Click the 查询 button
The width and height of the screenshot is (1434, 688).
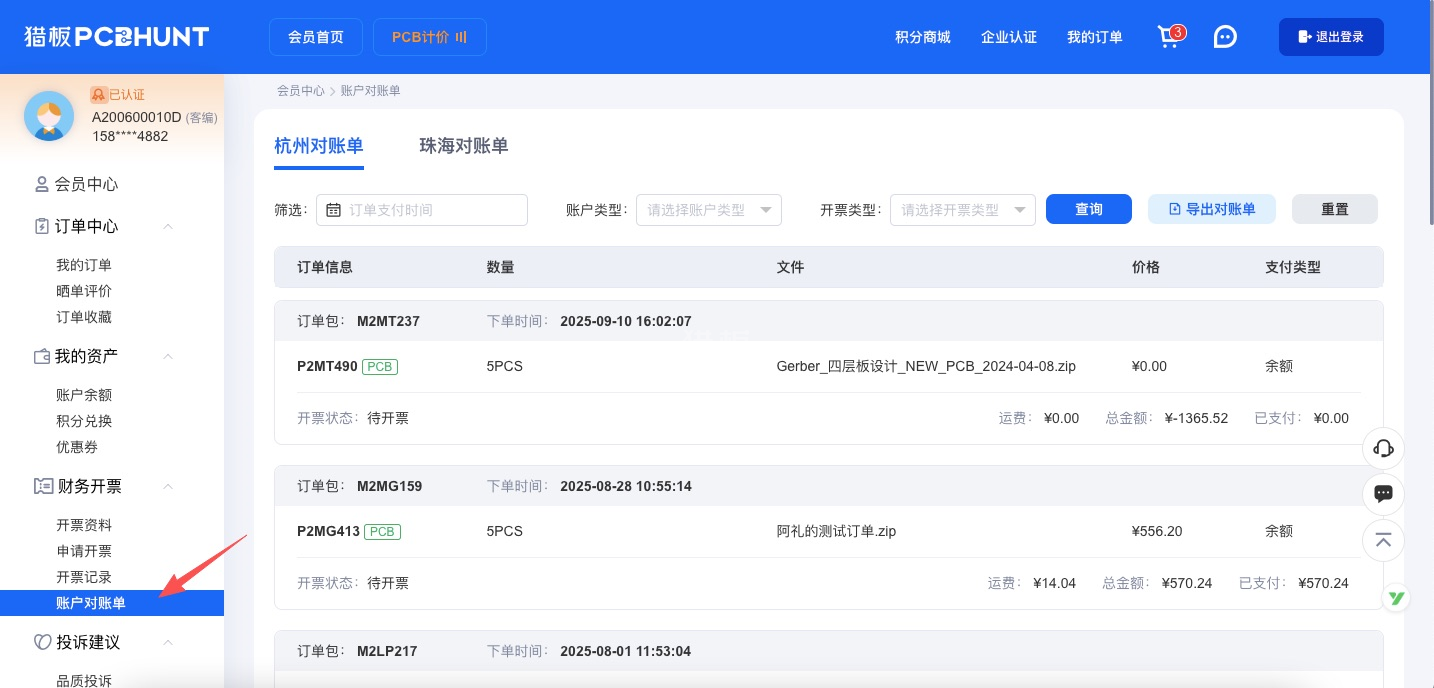pos(1089,209)
